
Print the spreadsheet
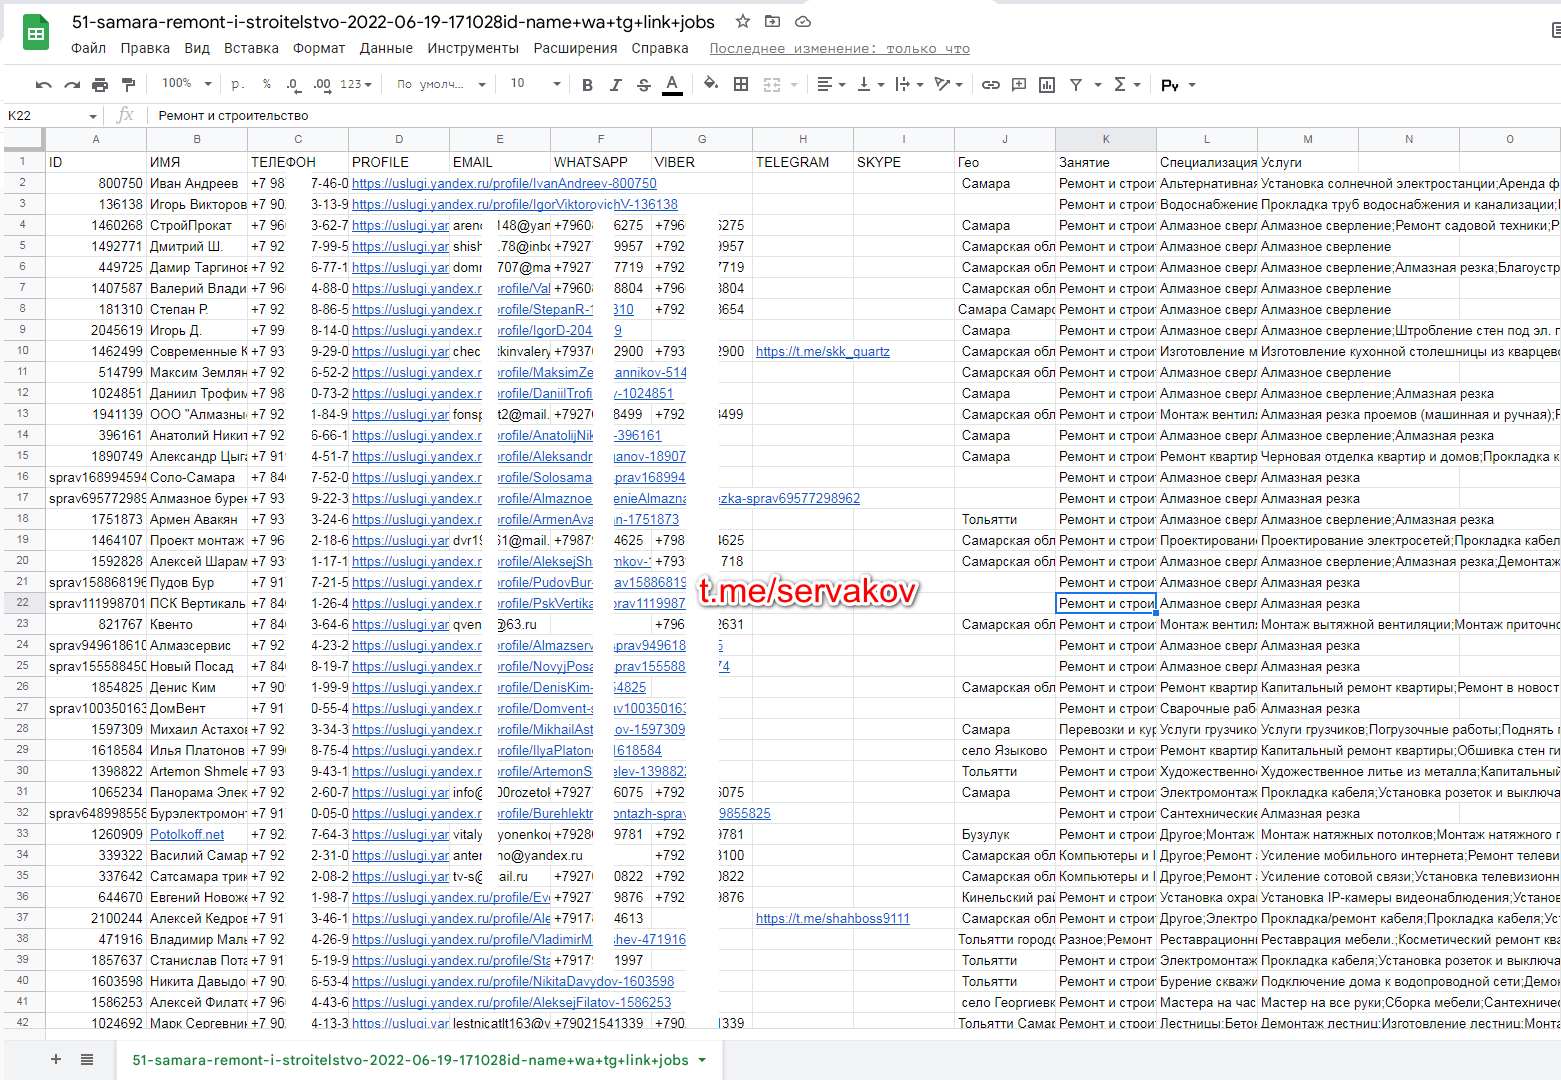[x=100, y=85]
